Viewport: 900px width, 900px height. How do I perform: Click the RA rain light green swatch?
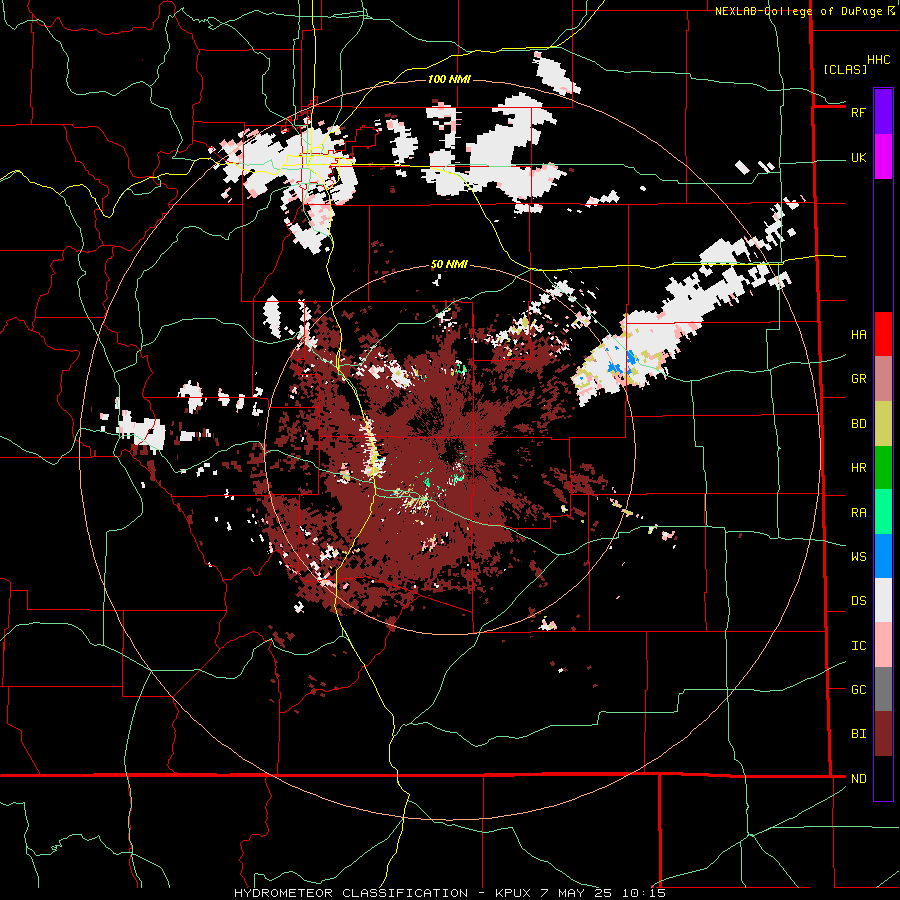pyautogui.click(x=883, y=512)
